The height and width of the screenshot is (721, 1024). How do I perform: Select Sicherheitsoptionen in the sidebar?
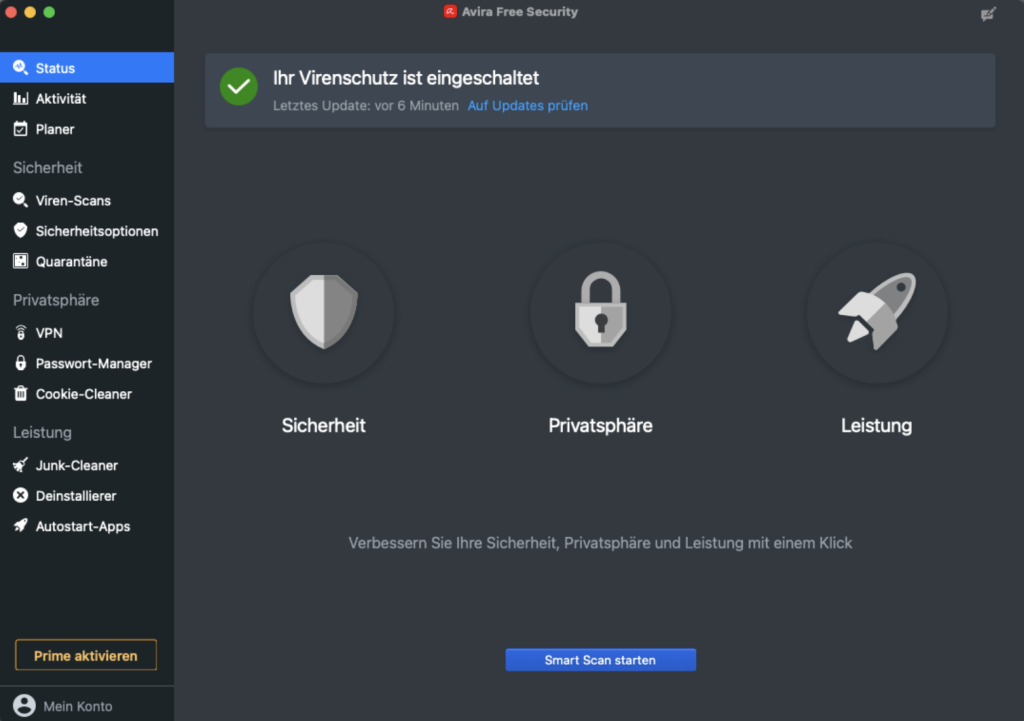(96, 231)
